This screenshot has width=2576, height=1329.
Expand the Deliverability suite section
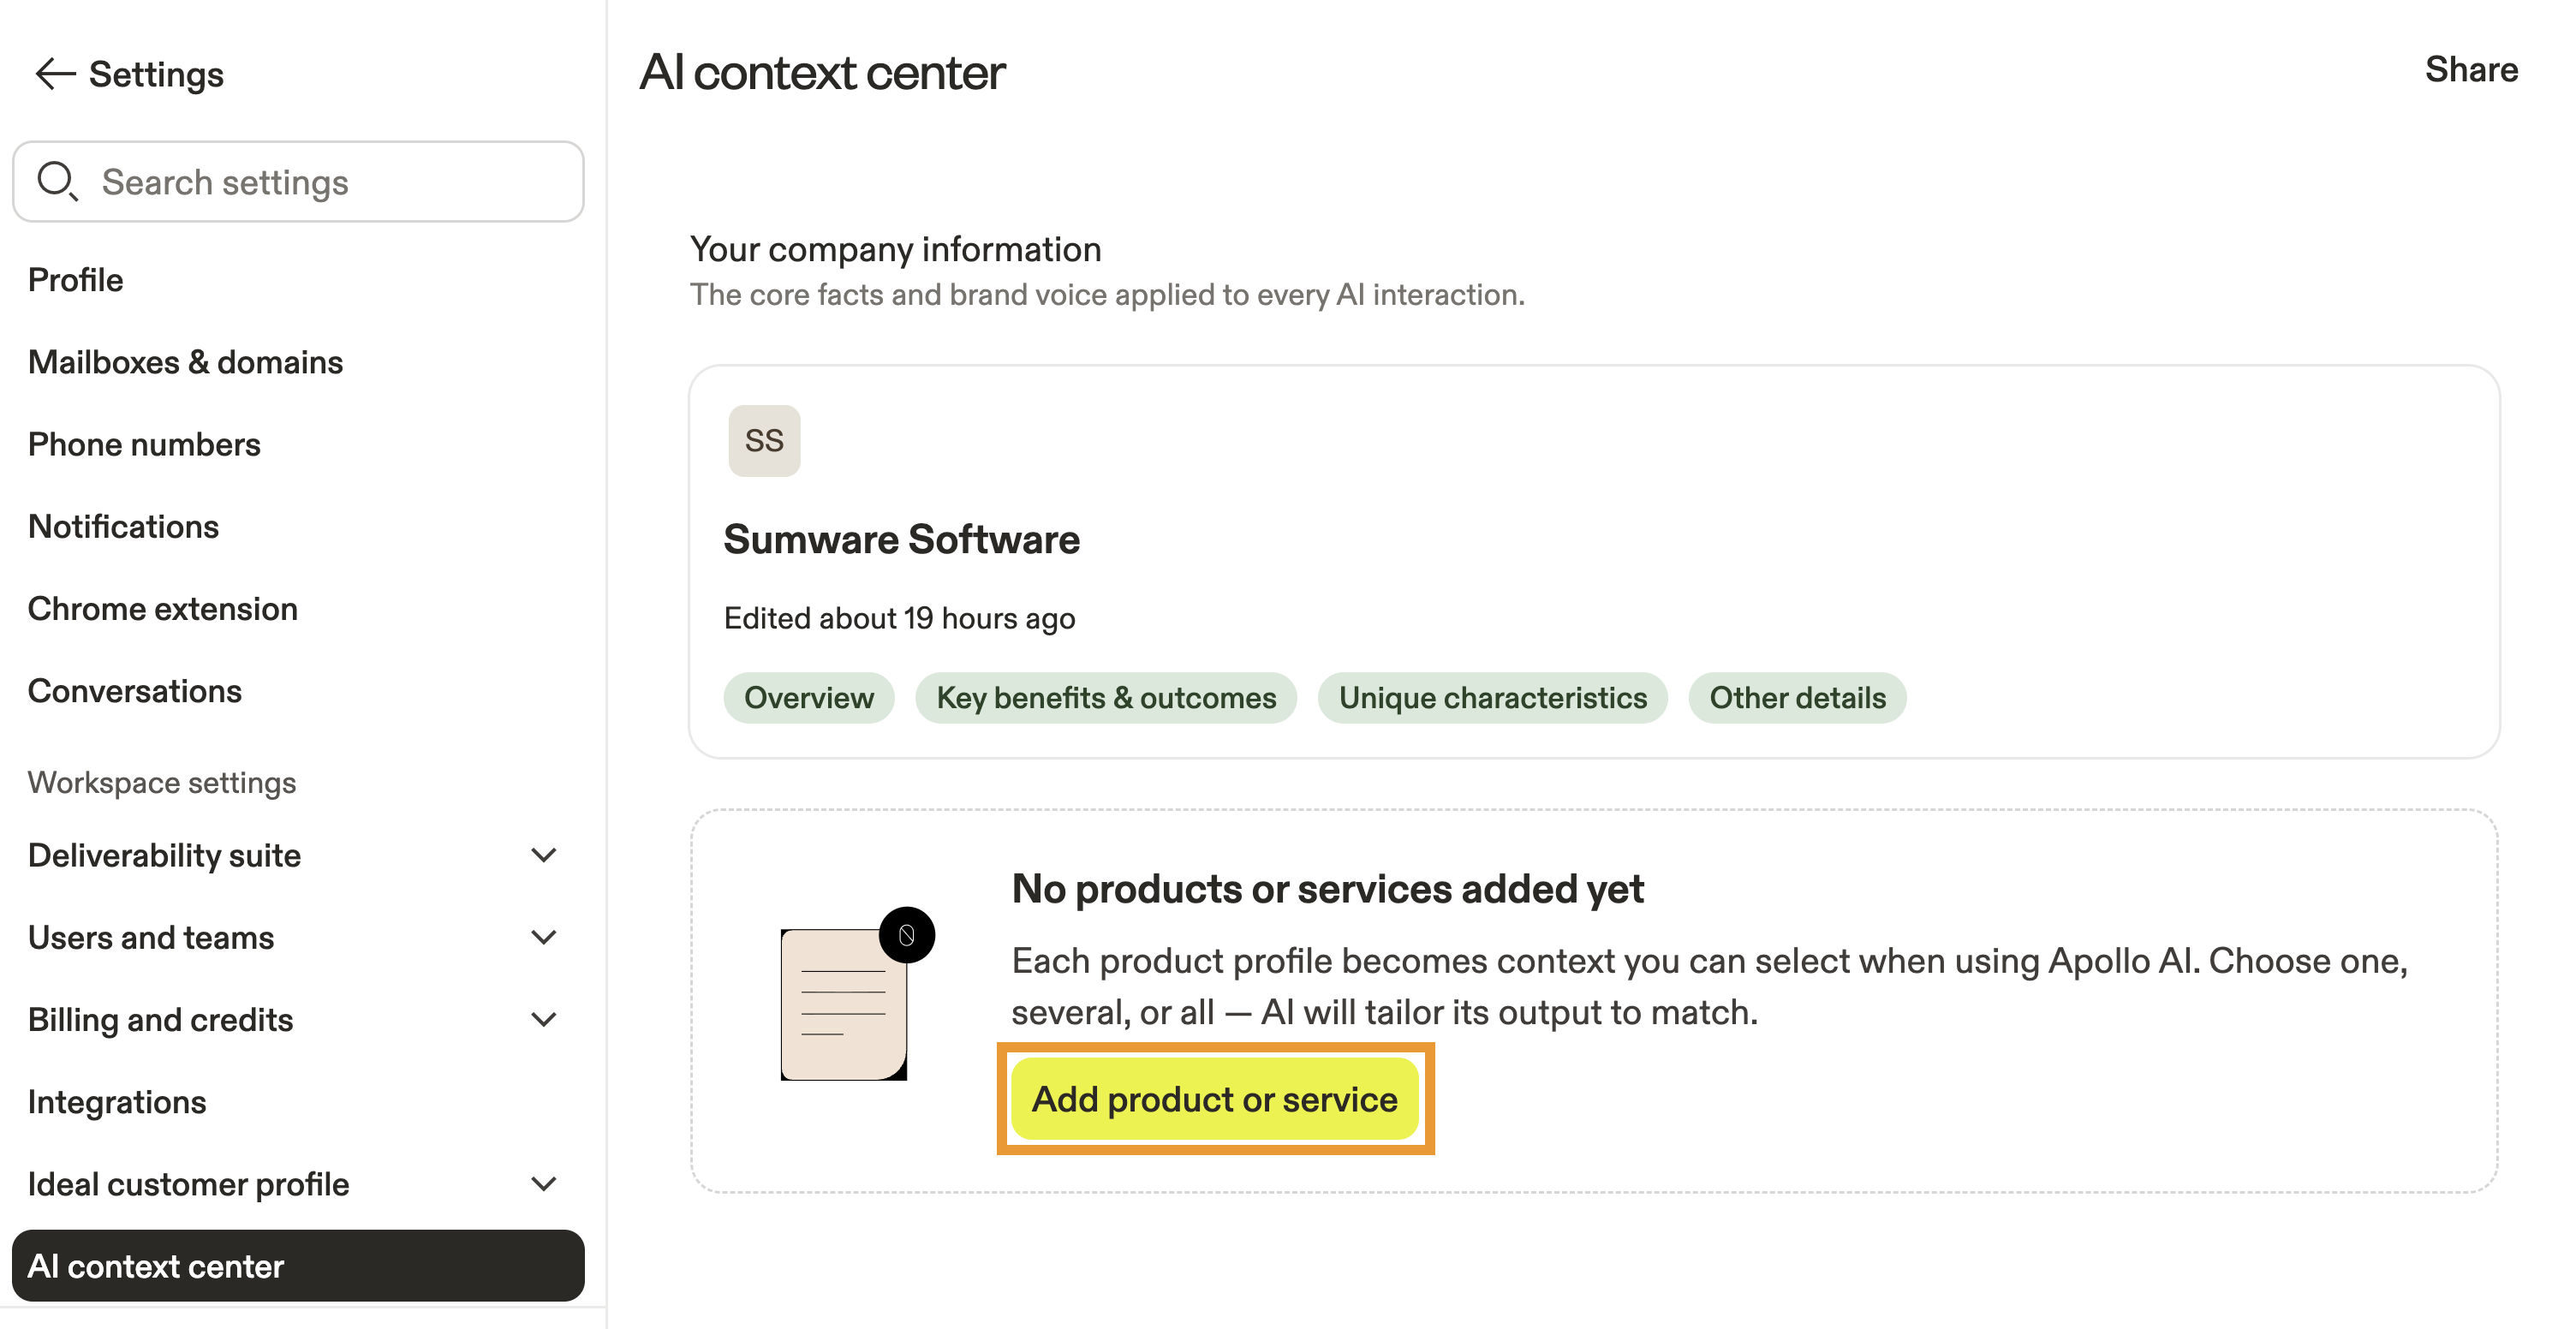pyautogui.click(x=543, y=856)
